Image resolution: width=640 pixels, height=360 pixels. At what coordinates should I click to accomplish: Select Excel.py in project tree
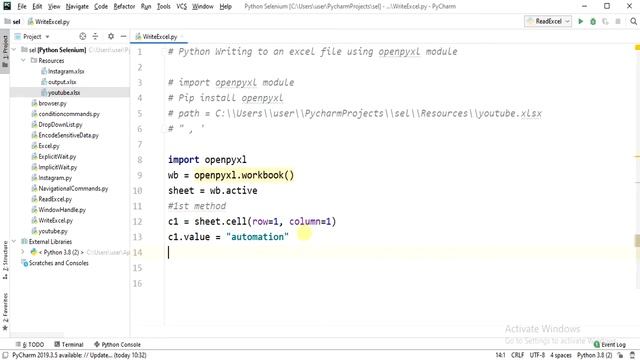(45, 146)
